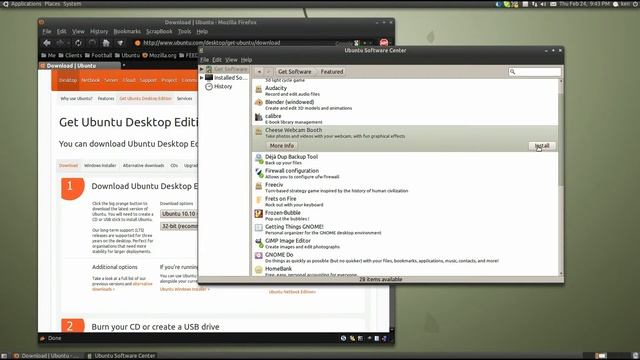Click the Frets on Fire icon
The width and height of the screenshot is (640, 360).
258,201
